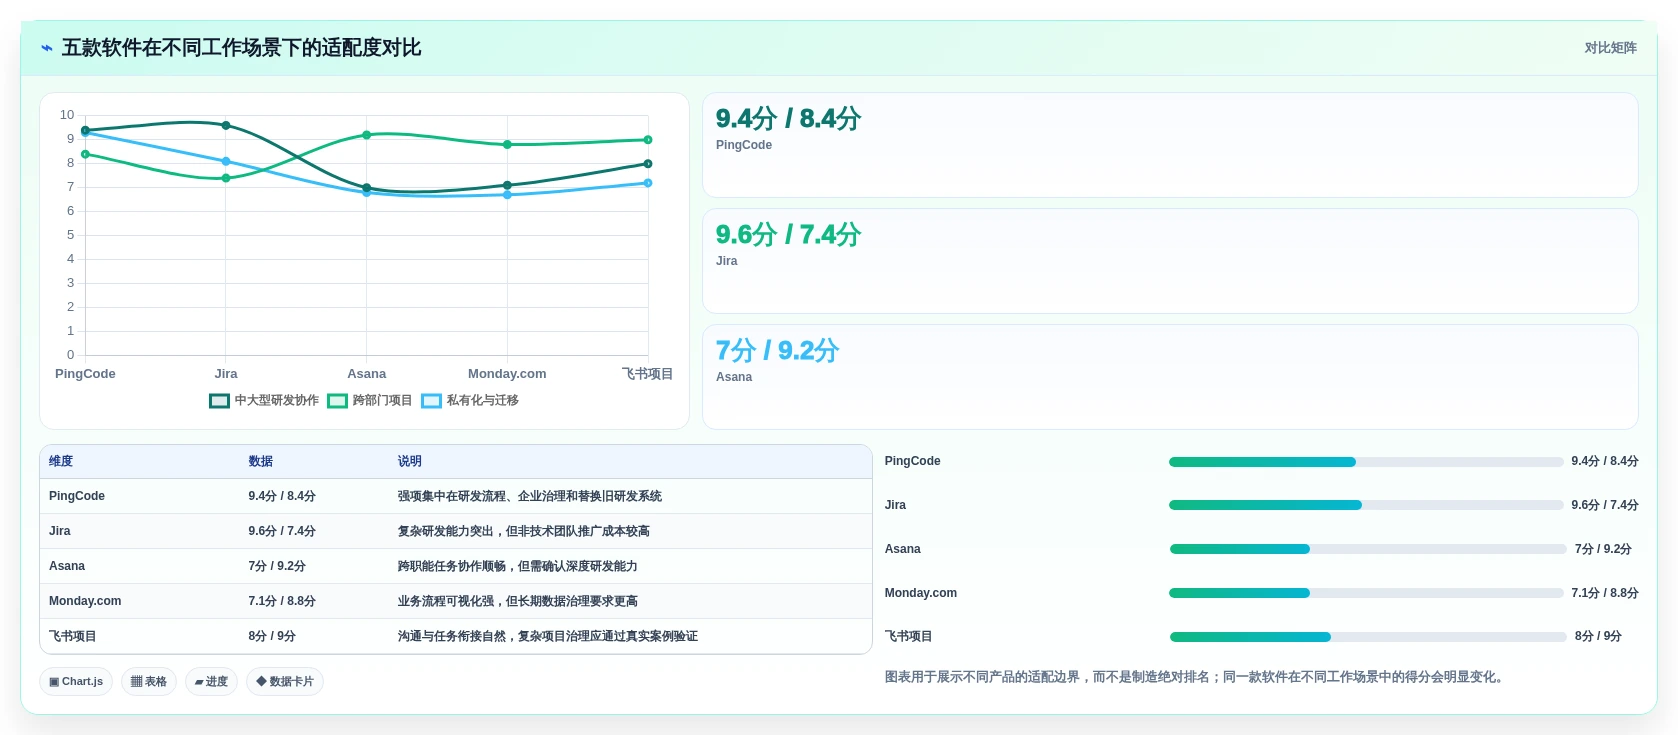Image resolution: width=1678 pixels, height=735 pixels.
Task: Click the 7.1分 / 8.8分 table cell
Action: [282, 601]
